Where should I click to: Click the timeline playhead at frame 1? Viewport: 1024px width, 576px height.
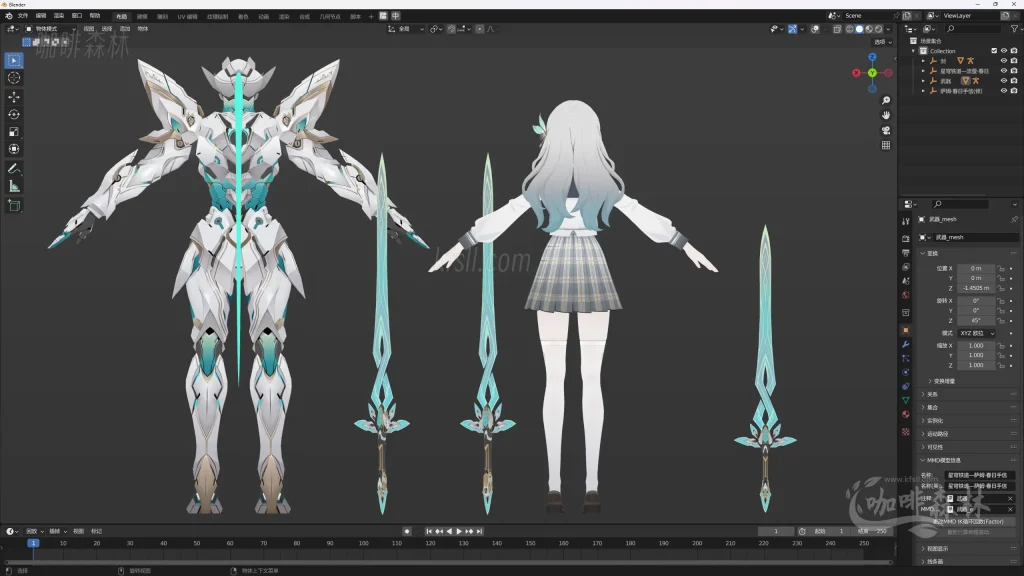pyautogui.click(x=33, y=543)
